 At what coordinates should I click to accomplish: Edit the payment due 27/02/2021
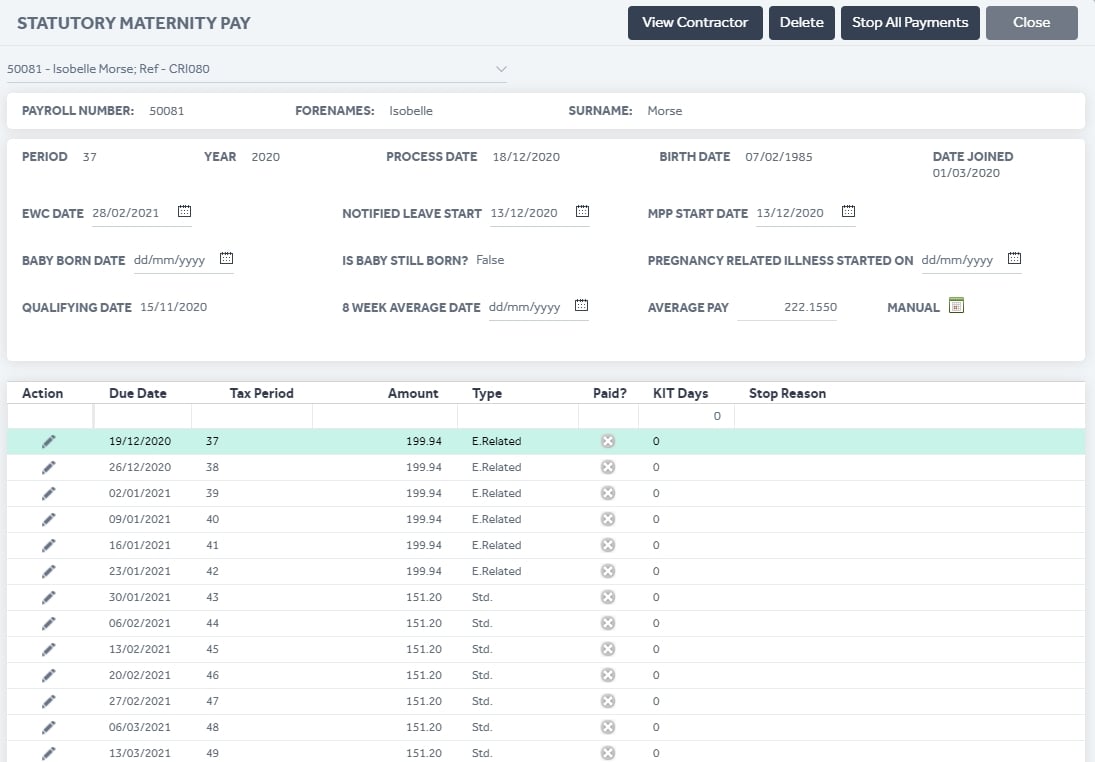[48, 701]
